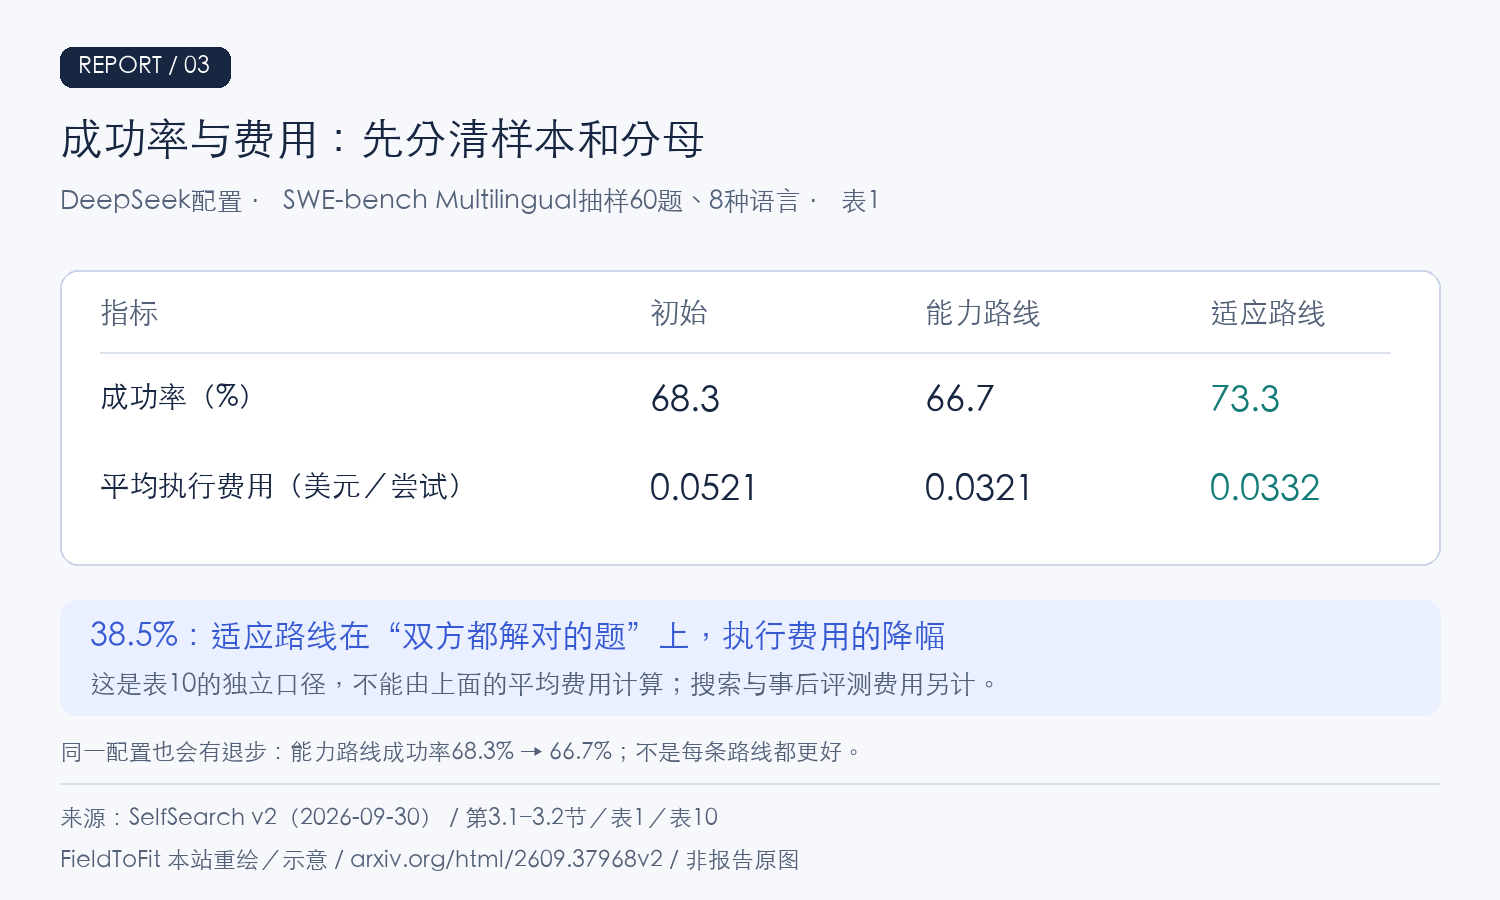
Task: Click the value 66.7 in the table
Action: (960, 399)
